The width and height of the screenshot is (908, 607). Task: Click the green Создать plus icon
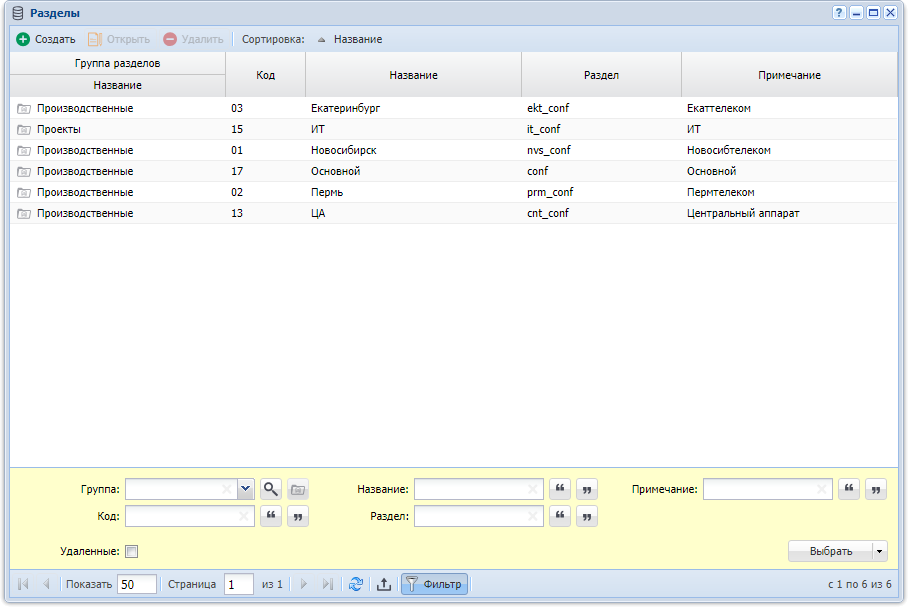(x=23, y=39)
